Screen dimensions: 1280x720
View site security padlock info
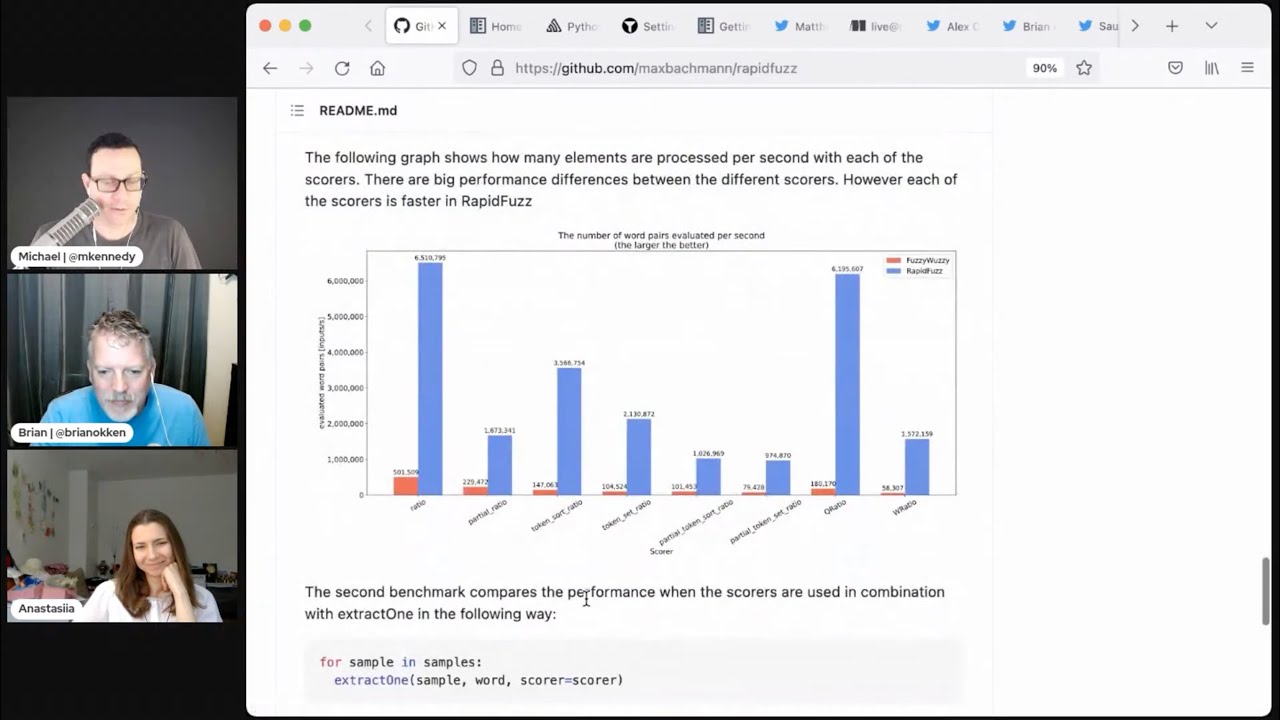tap(497, 68)
